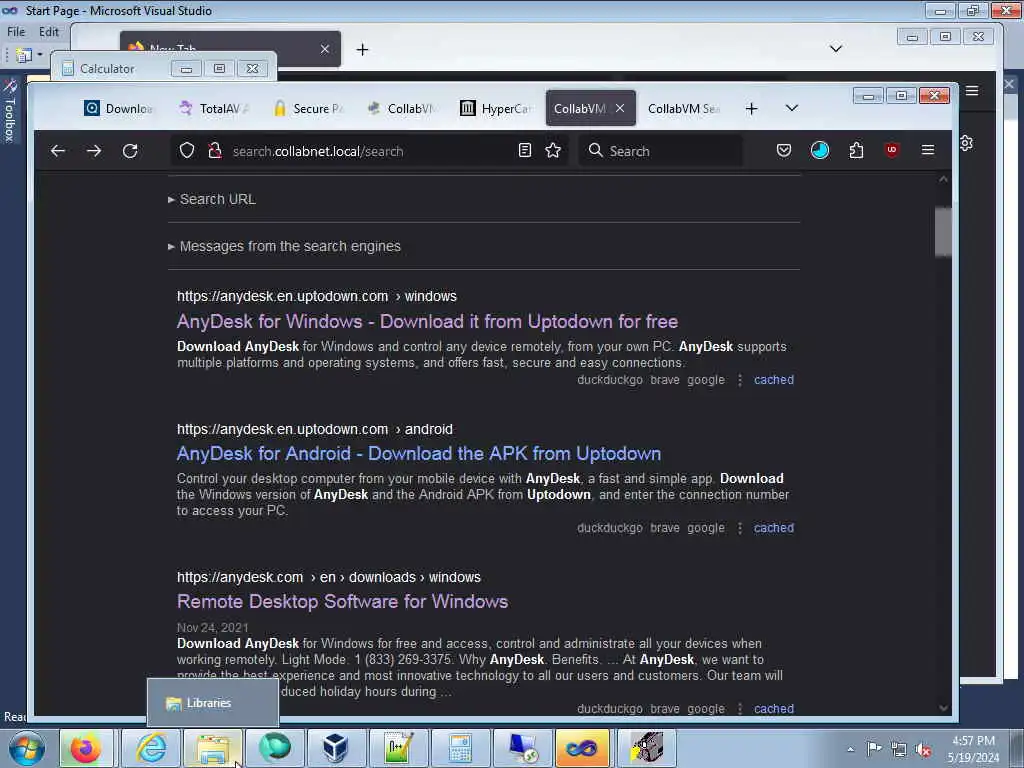Viewport: 1024px width, 768px height.
Task: Switch to the Download tab
Action: tap(118, 108)
